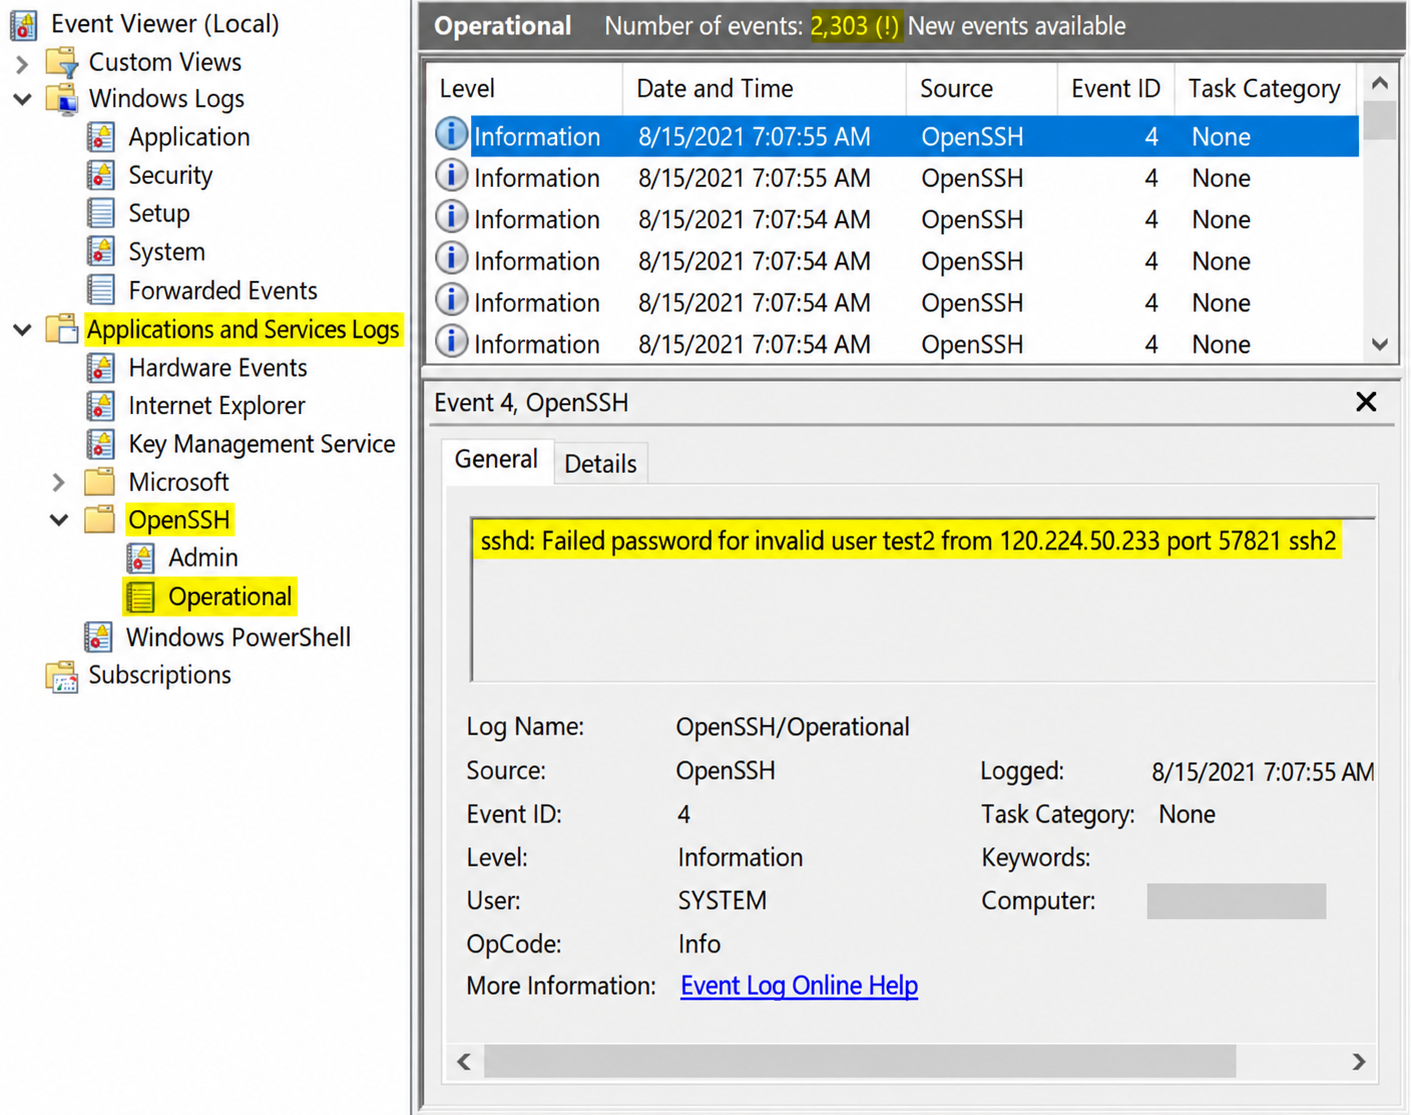Viewport: 1411px width, 1115px height.
Task: Click the Windows Logs folder icon
Action: point(62,99)
